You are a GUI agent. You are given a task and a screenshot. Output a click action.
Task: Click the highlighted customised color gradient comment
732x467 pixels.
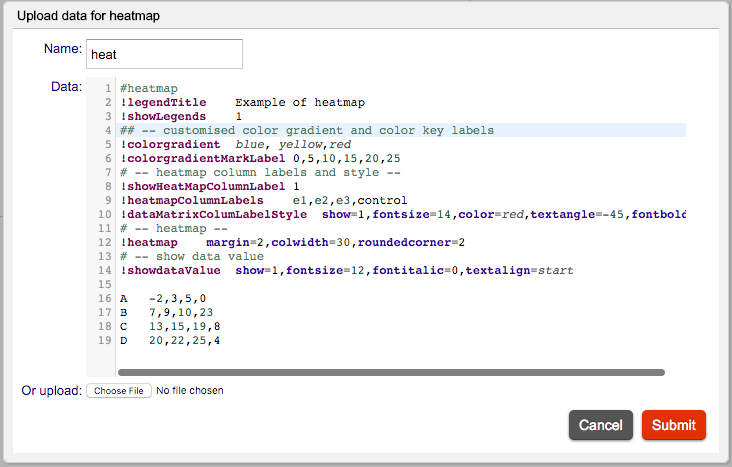pyautogui.click(x=307, y=130)
